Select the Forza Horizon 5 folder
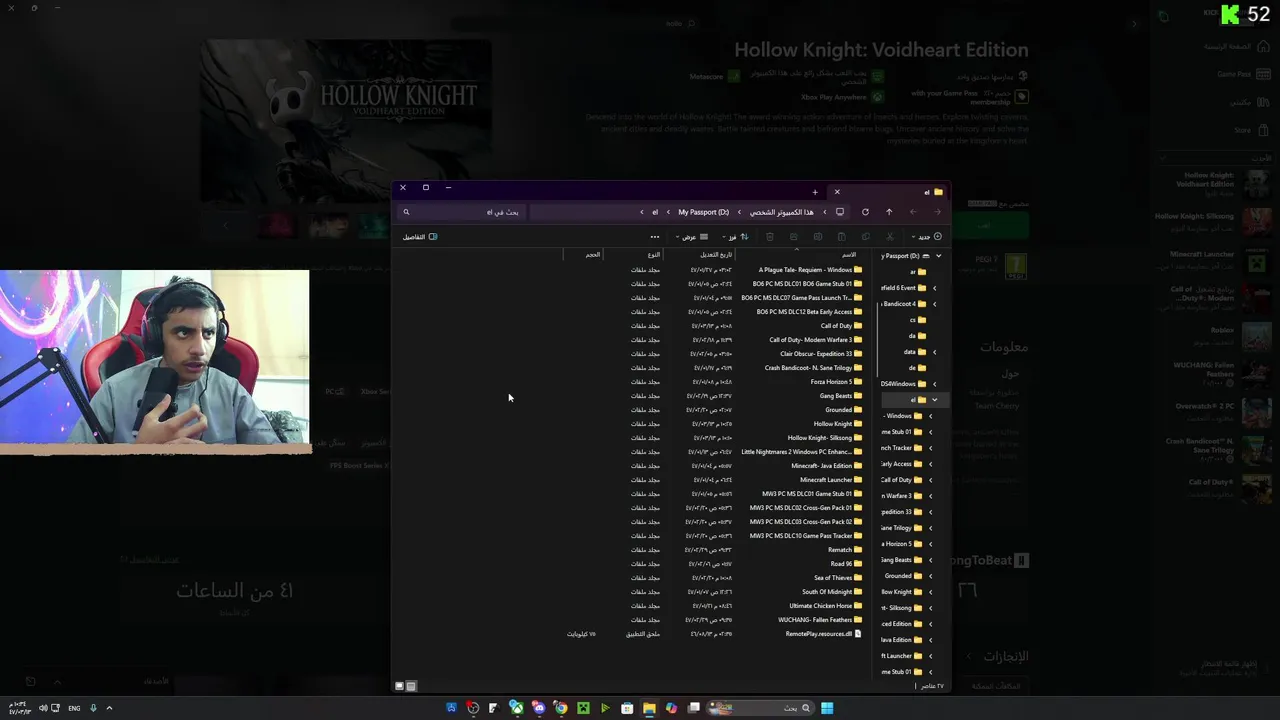Screen dimensions: 1280x720 tap(836, 382)
